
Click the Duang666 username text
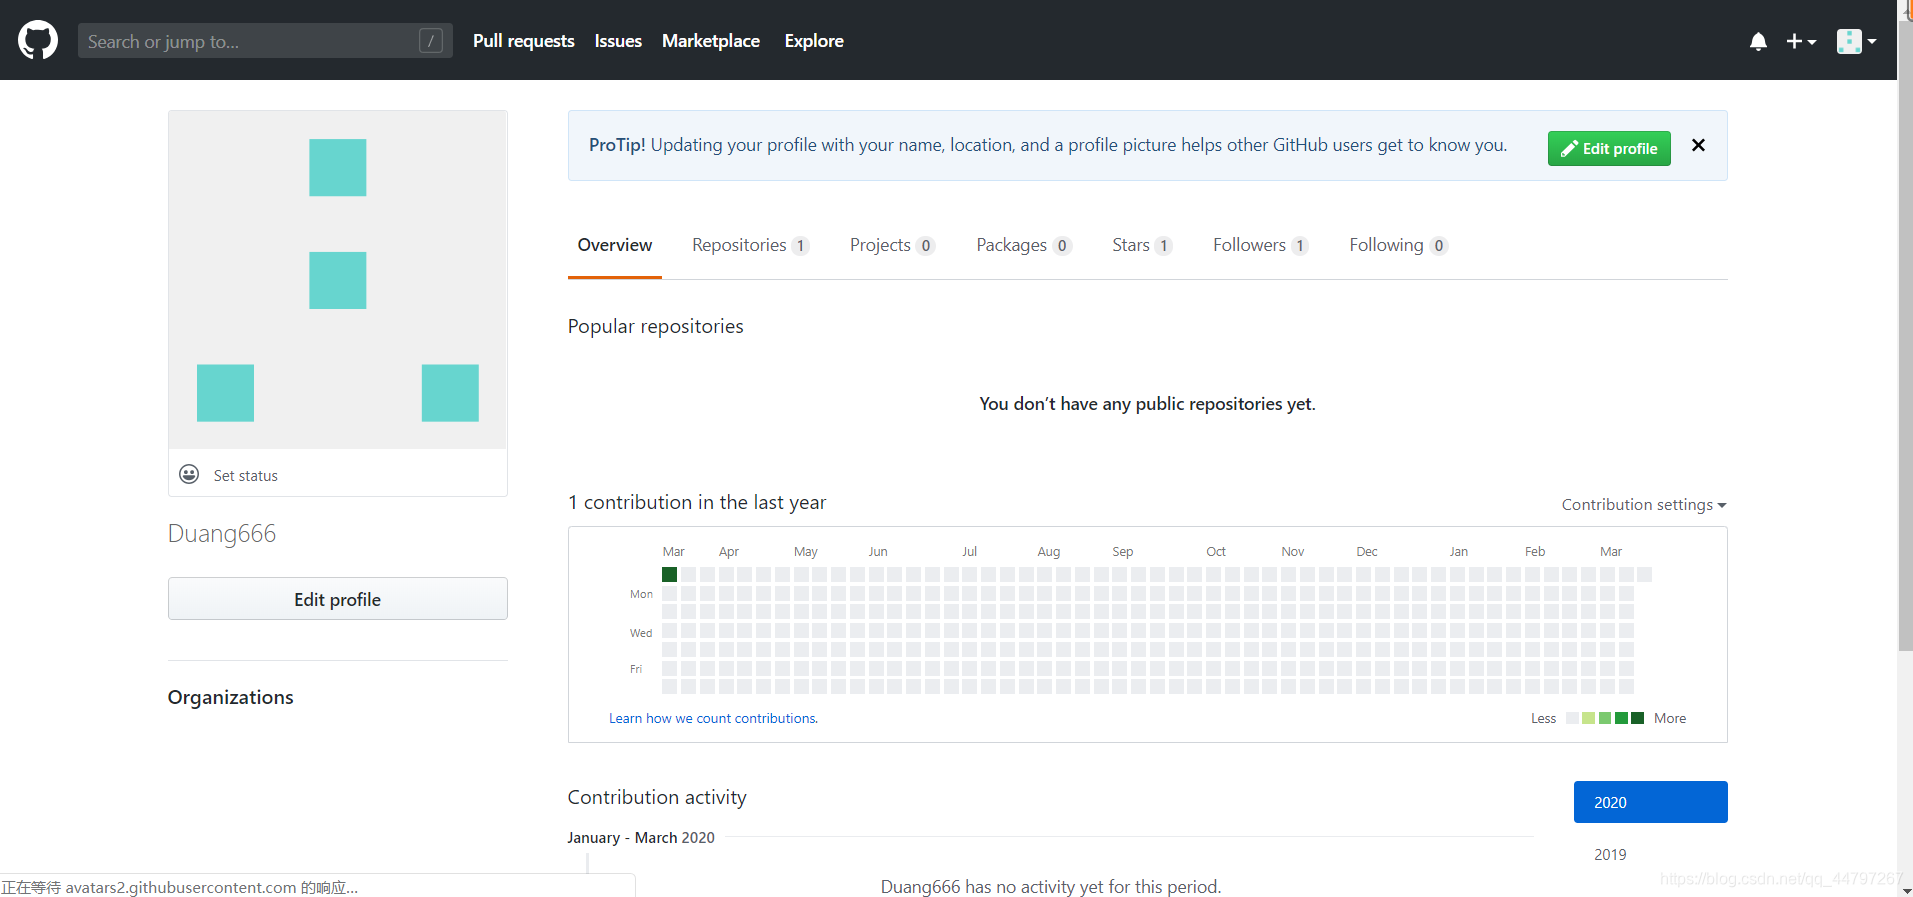pos(222,533)
